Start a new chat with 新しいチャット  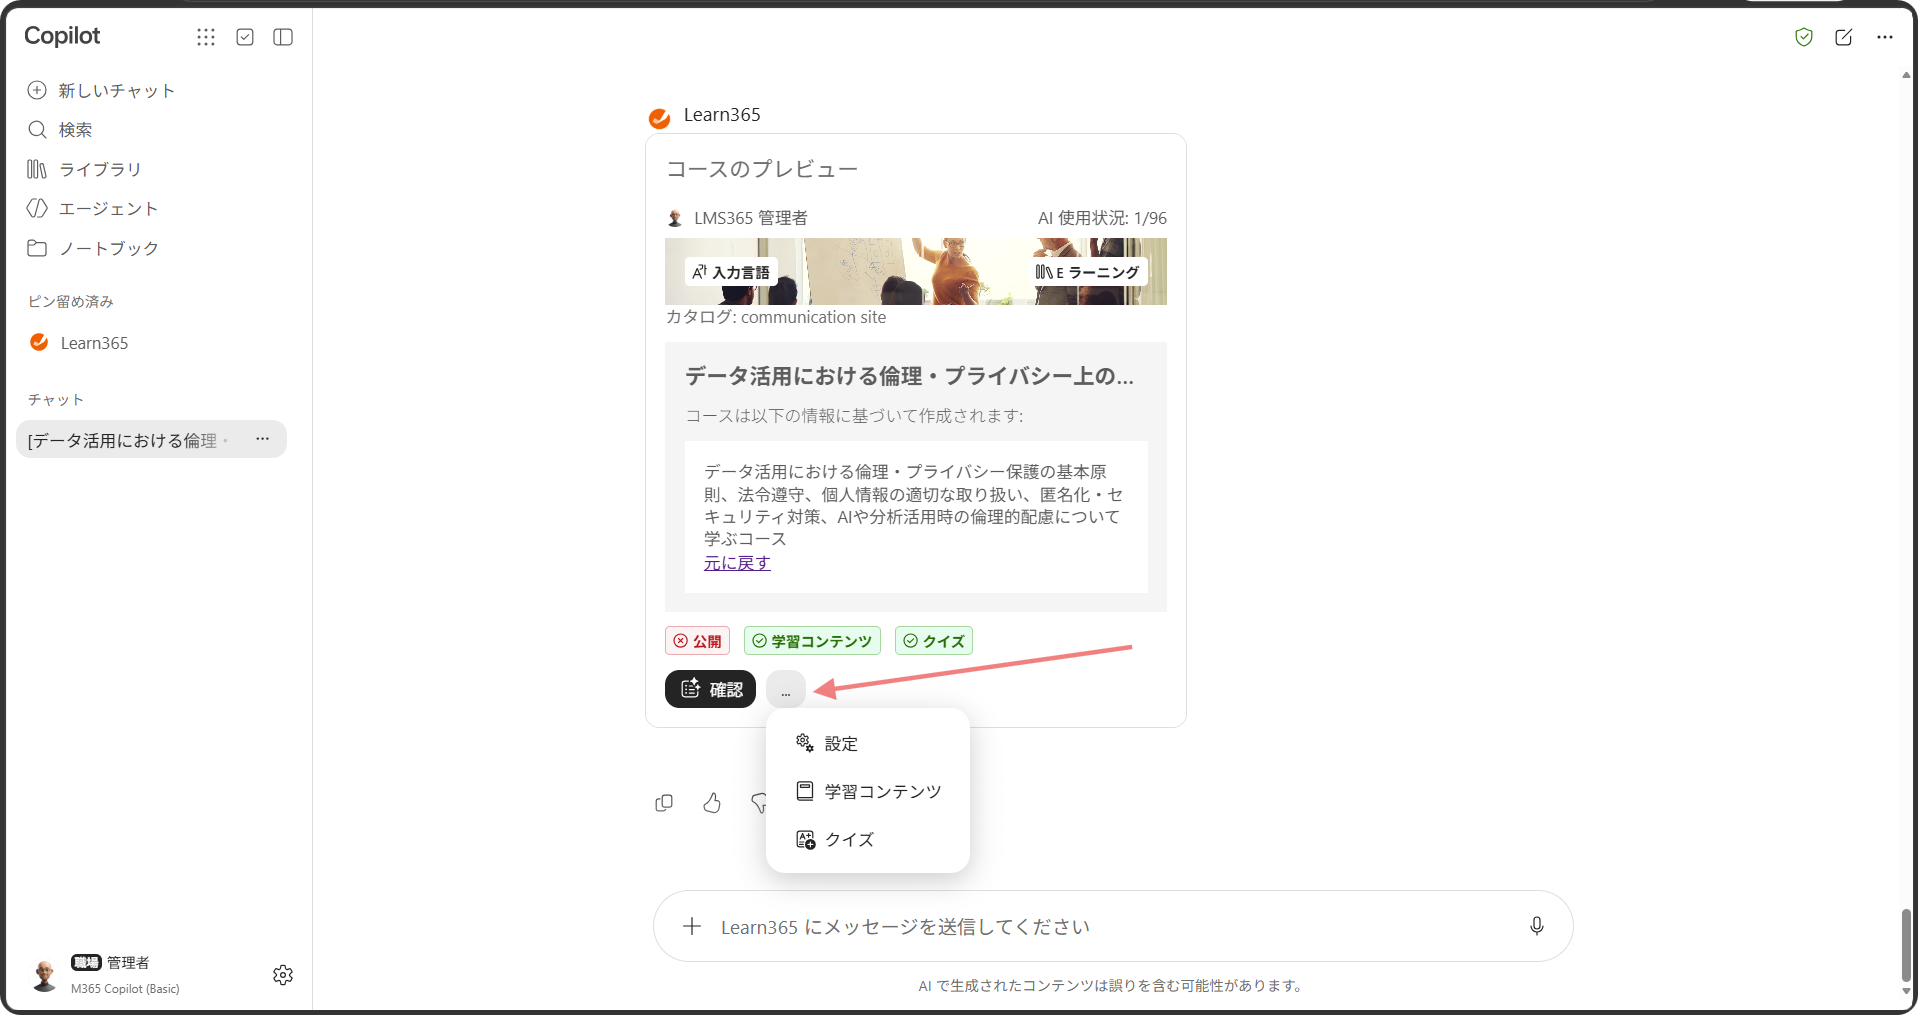[x=101, y=90]
